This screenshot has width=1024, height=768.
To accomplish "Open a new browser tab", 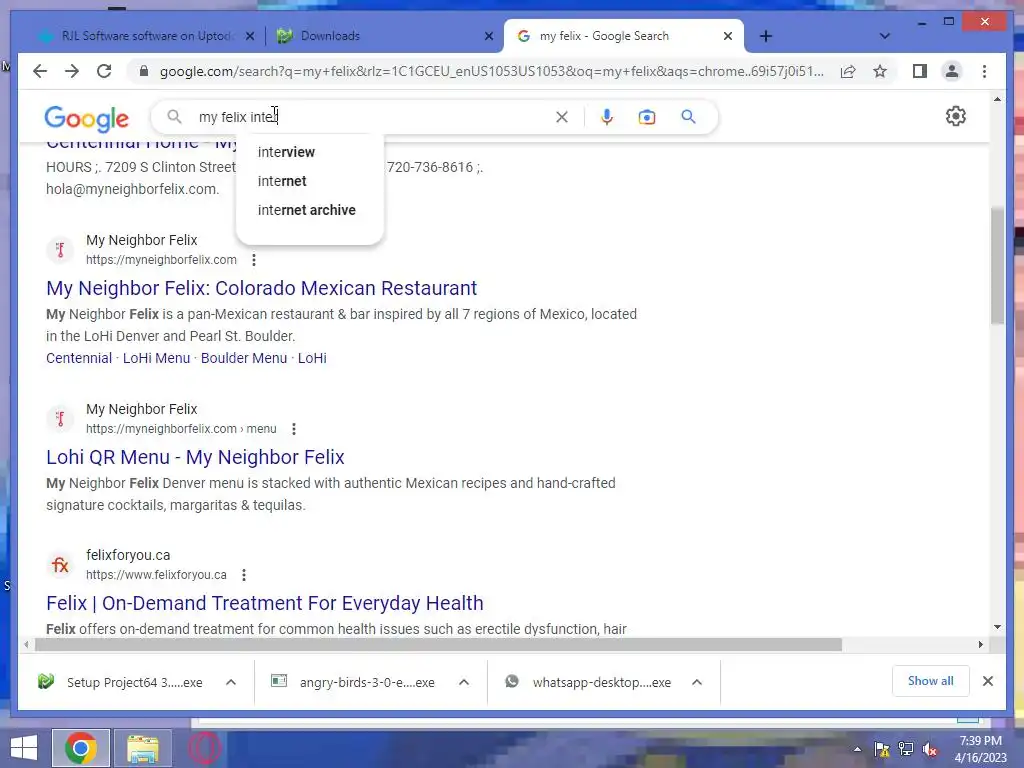I will tap(766, 37).
